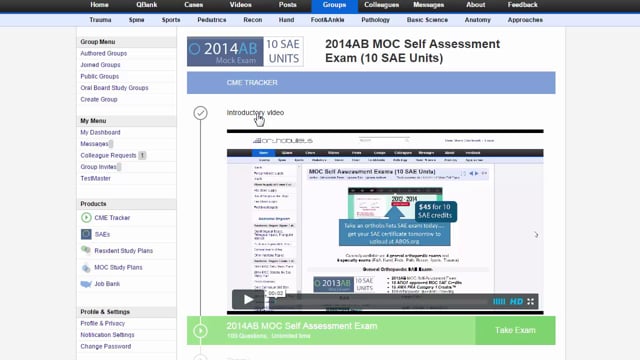Open Colleague Requests link
The image size is (640, 360).
(x=108, y=156)
